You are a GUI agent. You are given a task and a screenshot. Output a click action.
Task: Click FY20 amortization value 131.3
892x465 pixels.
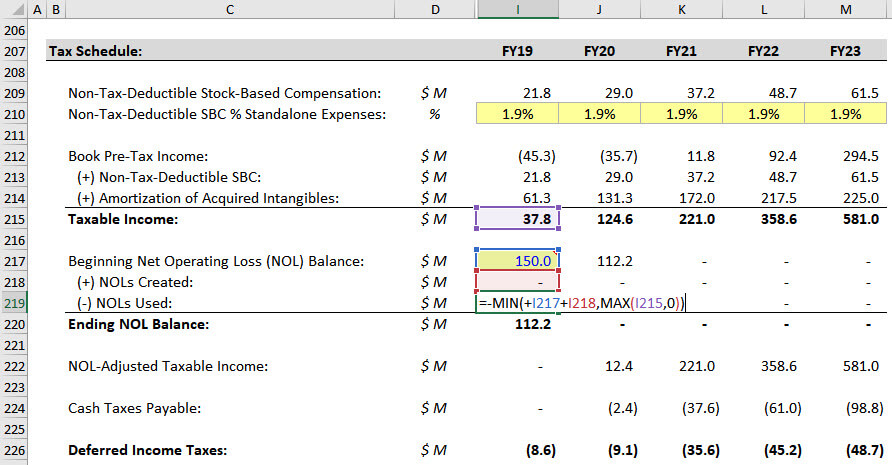click(x=615, y=198)
